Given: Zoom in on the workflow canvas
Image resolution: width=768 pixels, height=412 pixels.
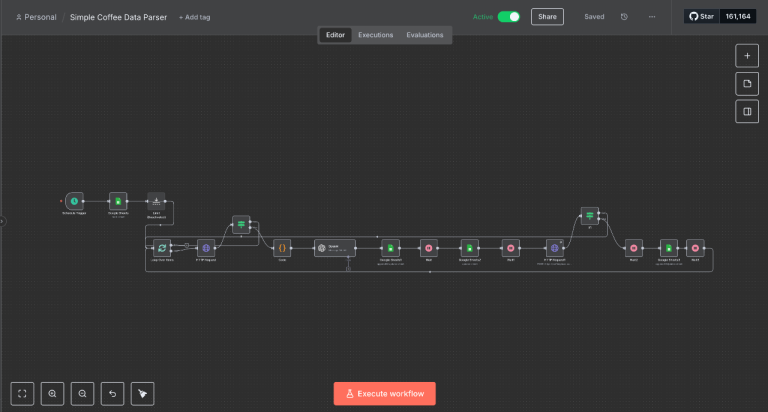Looking at the screenshot, I should coord(53,394).
